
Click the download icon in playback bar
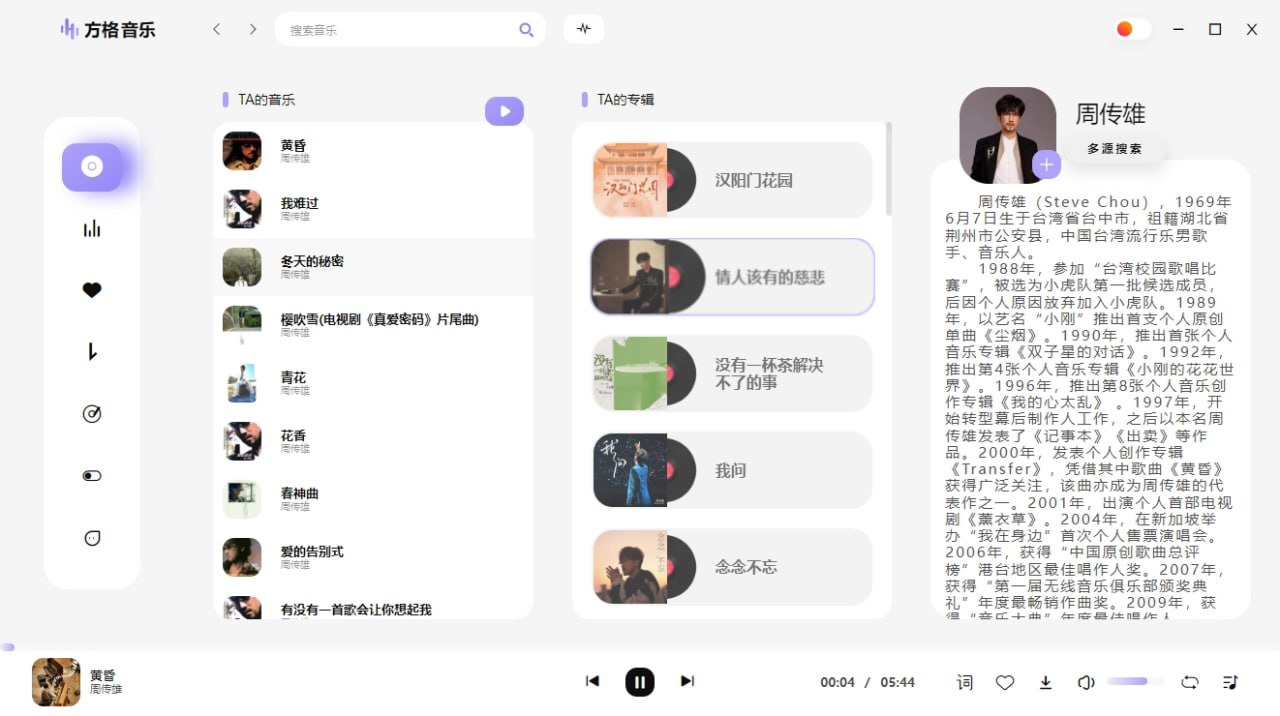pyautogui.click(x=1045, y=681)
